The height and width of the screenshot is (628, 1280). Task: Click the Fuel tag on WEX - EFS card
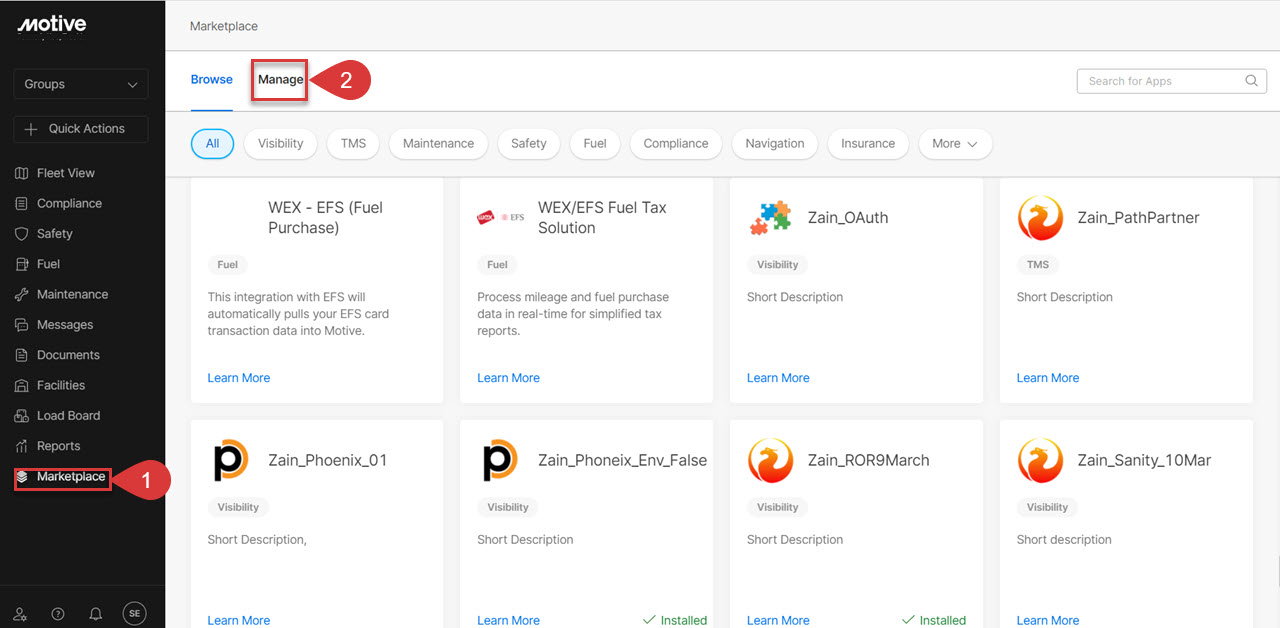(x=228, y=265)
